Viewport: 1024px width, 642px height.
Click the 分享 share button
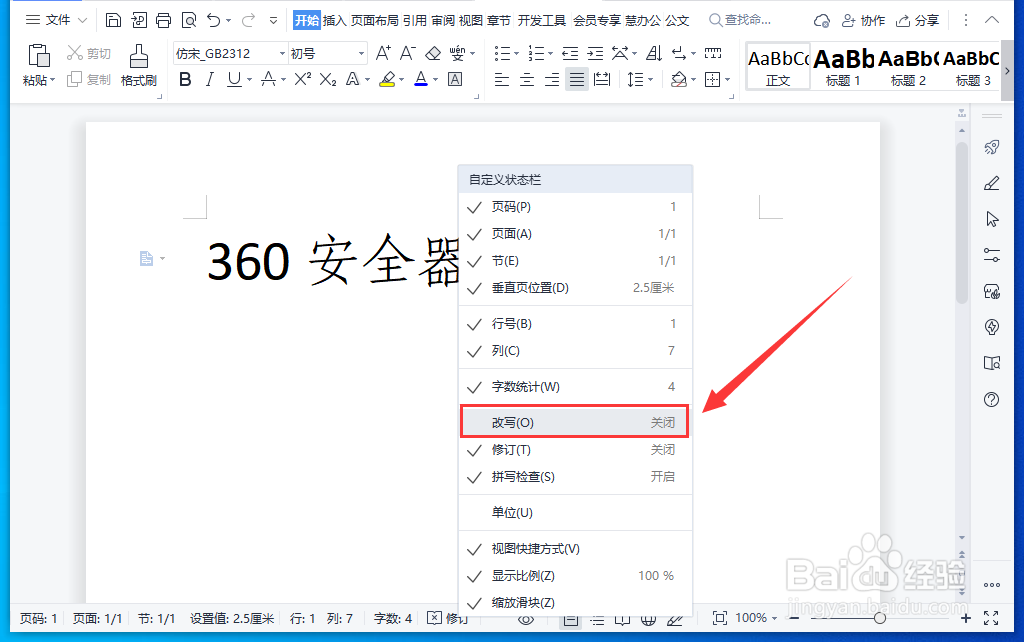tap(917, 21)
